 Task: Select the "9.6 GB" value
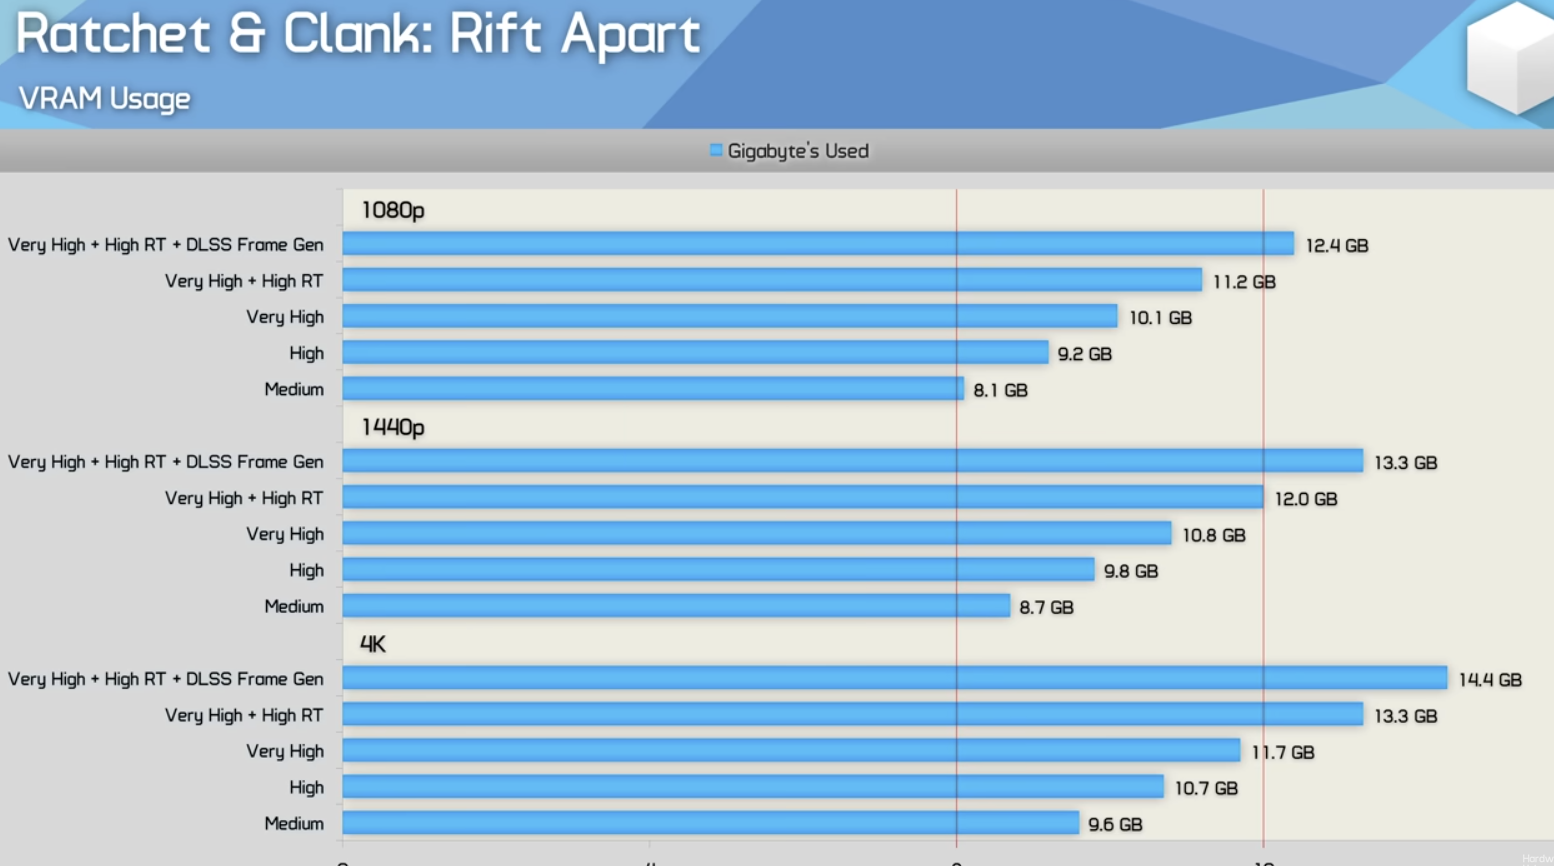tap(1115, 824)
